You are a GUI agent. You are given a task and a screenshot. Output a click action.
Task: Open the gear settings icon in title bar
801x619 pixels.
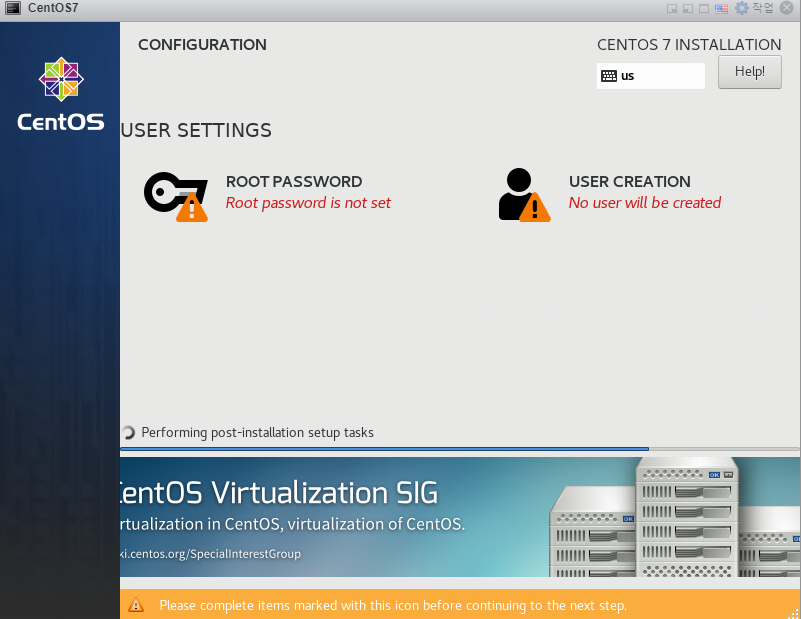tap(741, 8)
